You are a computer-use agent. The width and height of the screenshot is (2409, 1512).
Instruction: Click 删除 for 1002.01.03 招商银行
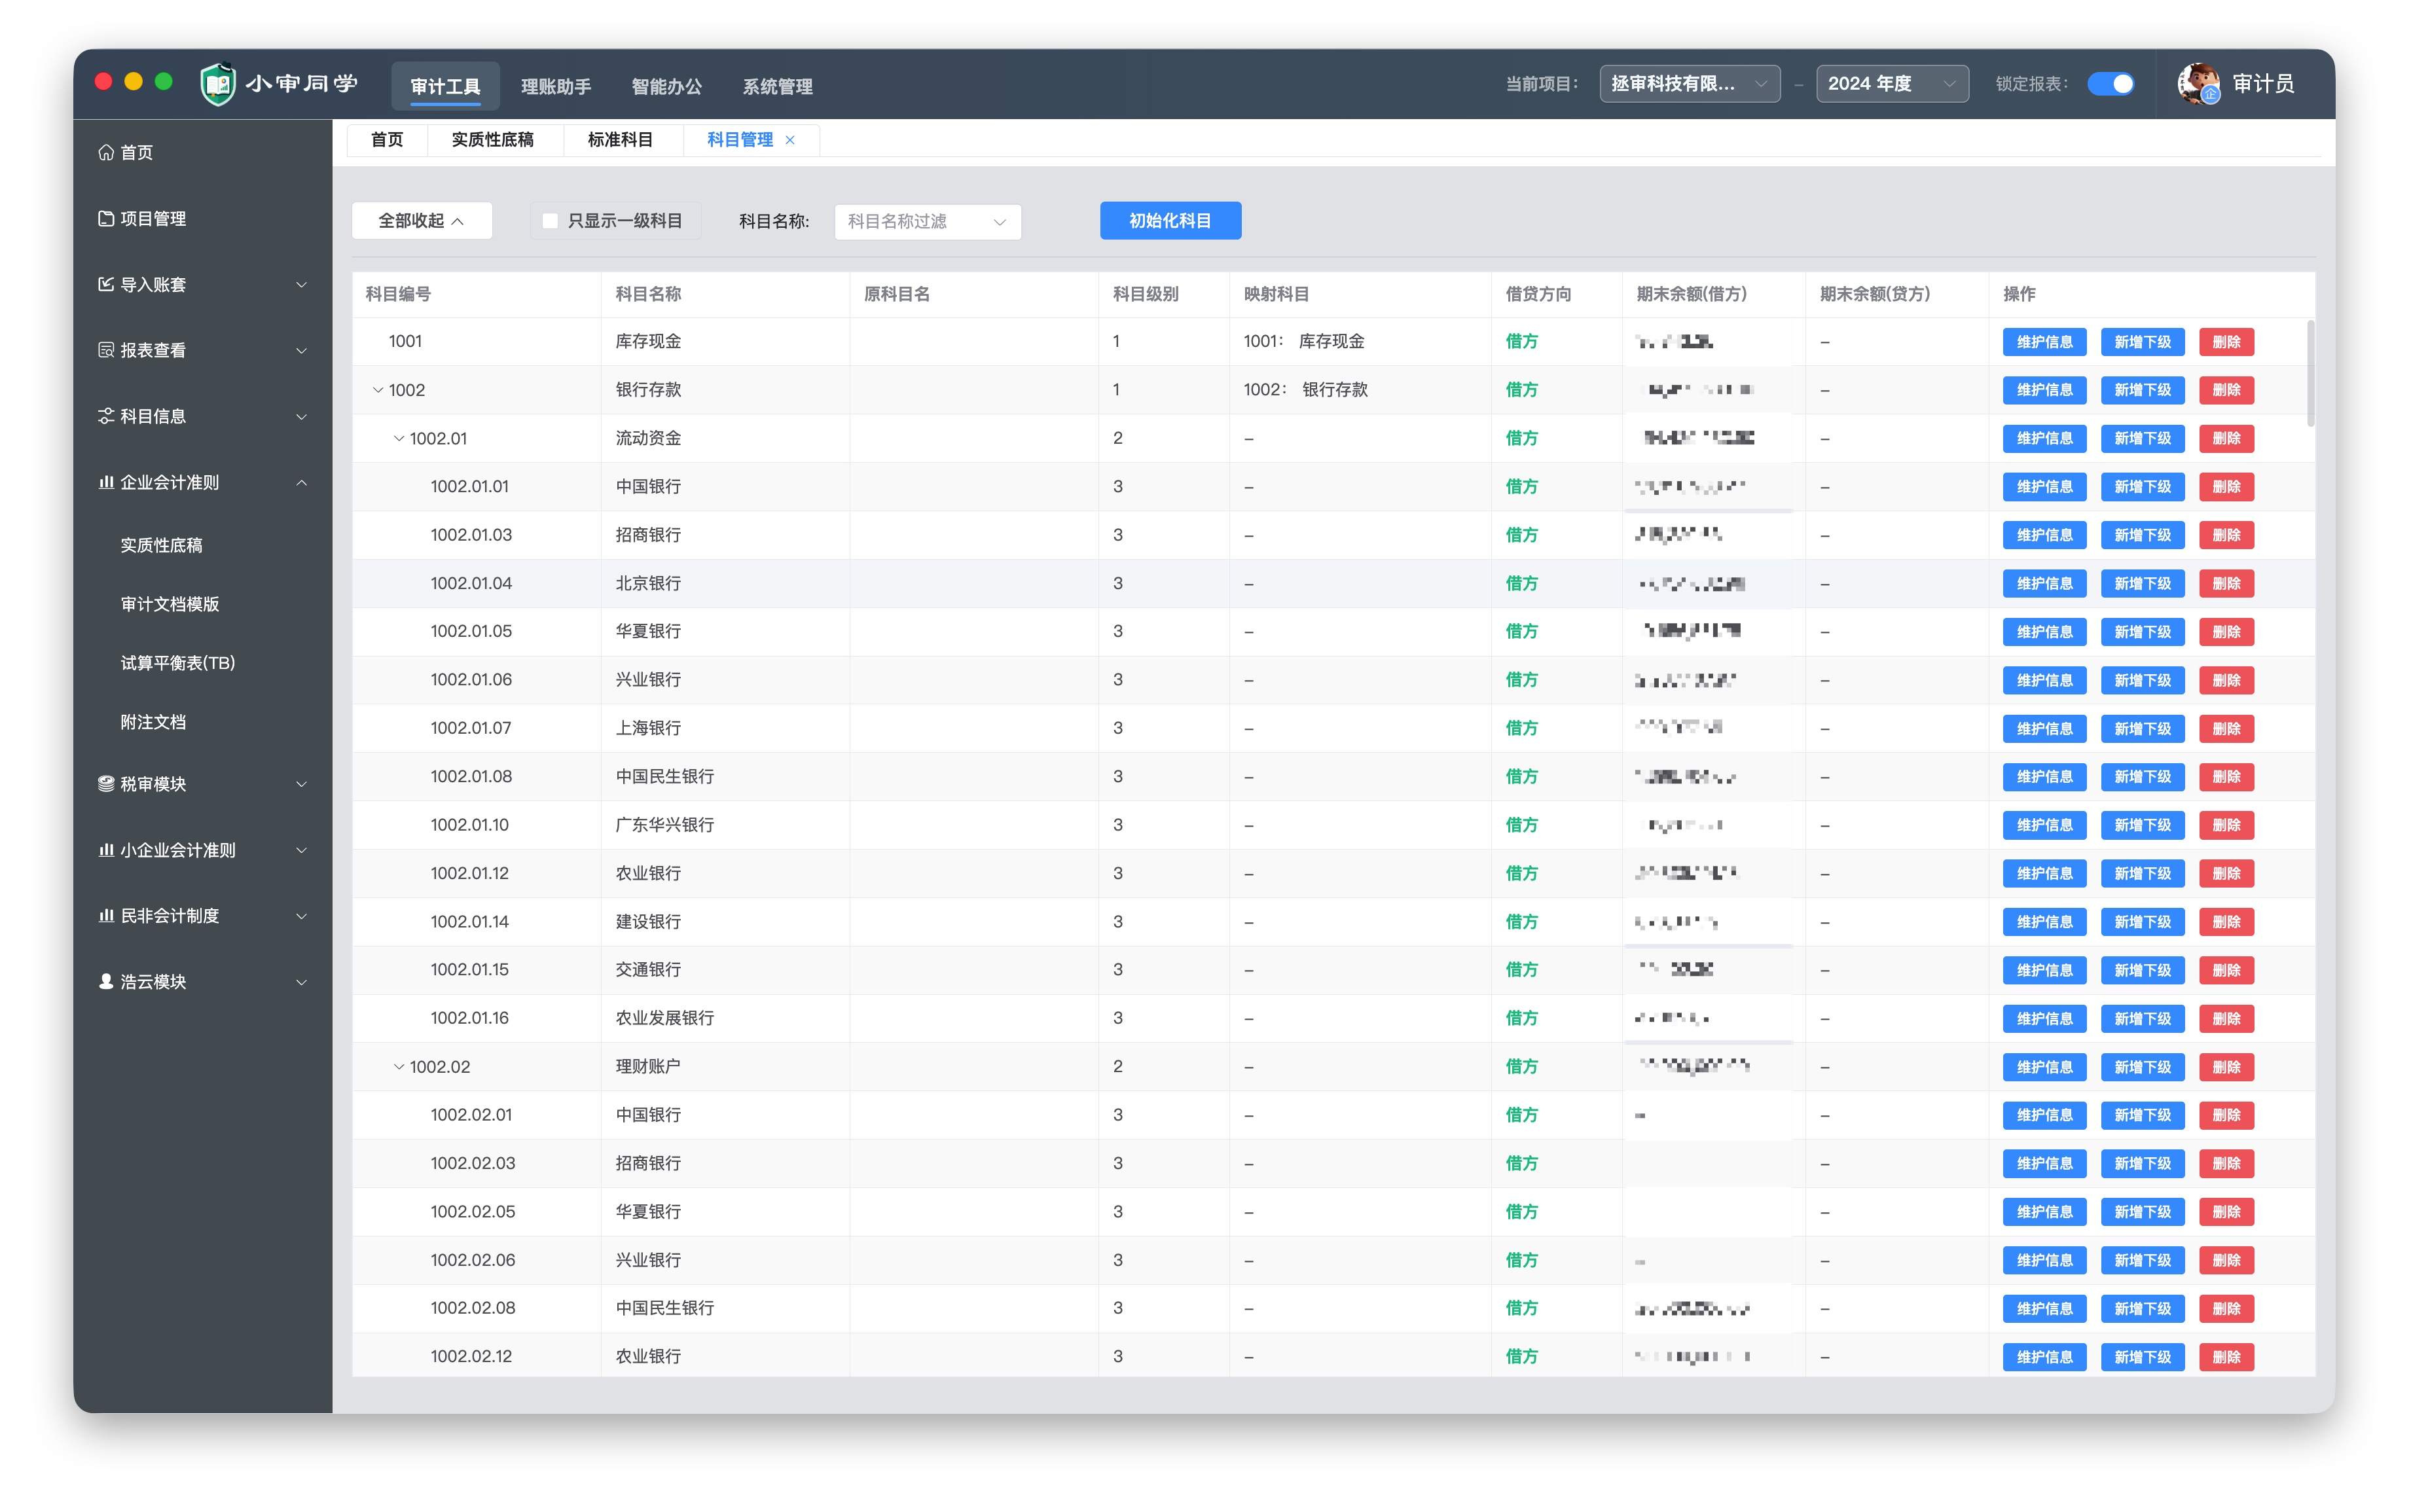pyautogui.click(x=2226, y=535)
